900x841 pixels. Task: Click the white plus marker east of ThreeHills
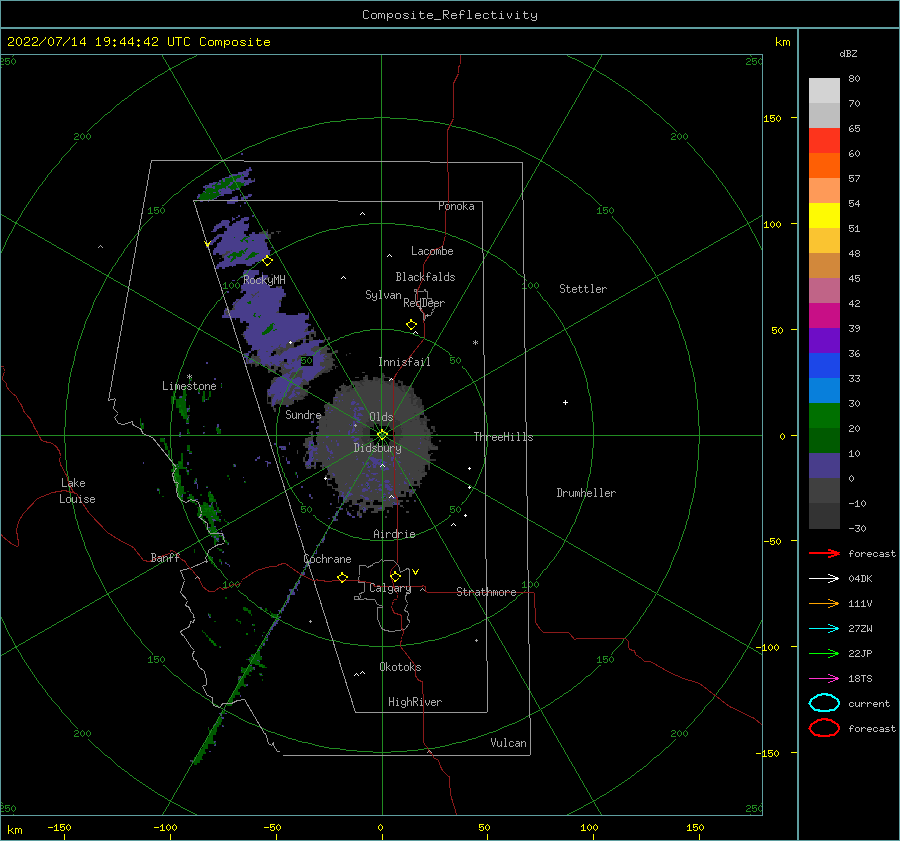pos(565,402)
